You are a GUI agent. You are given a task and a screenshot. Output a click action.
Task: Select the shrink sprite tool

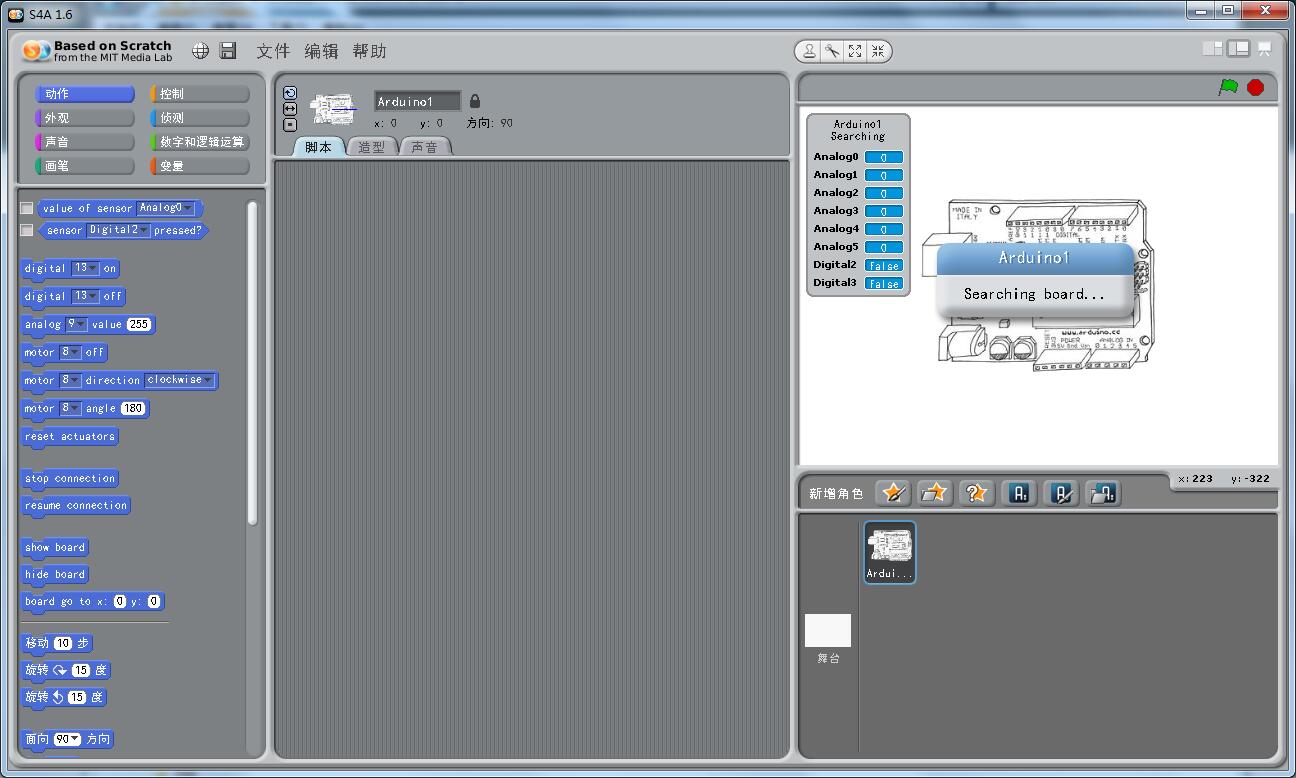(877, 51)
